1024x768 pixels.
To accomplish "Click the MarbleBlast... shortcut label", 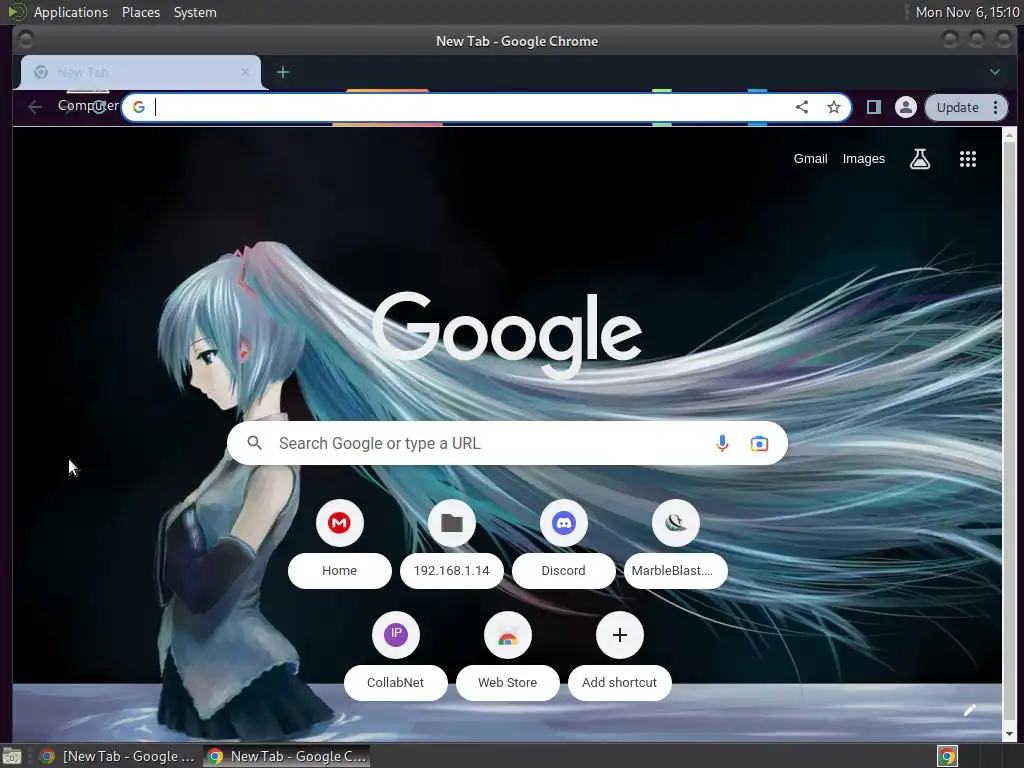I will 675,571.
